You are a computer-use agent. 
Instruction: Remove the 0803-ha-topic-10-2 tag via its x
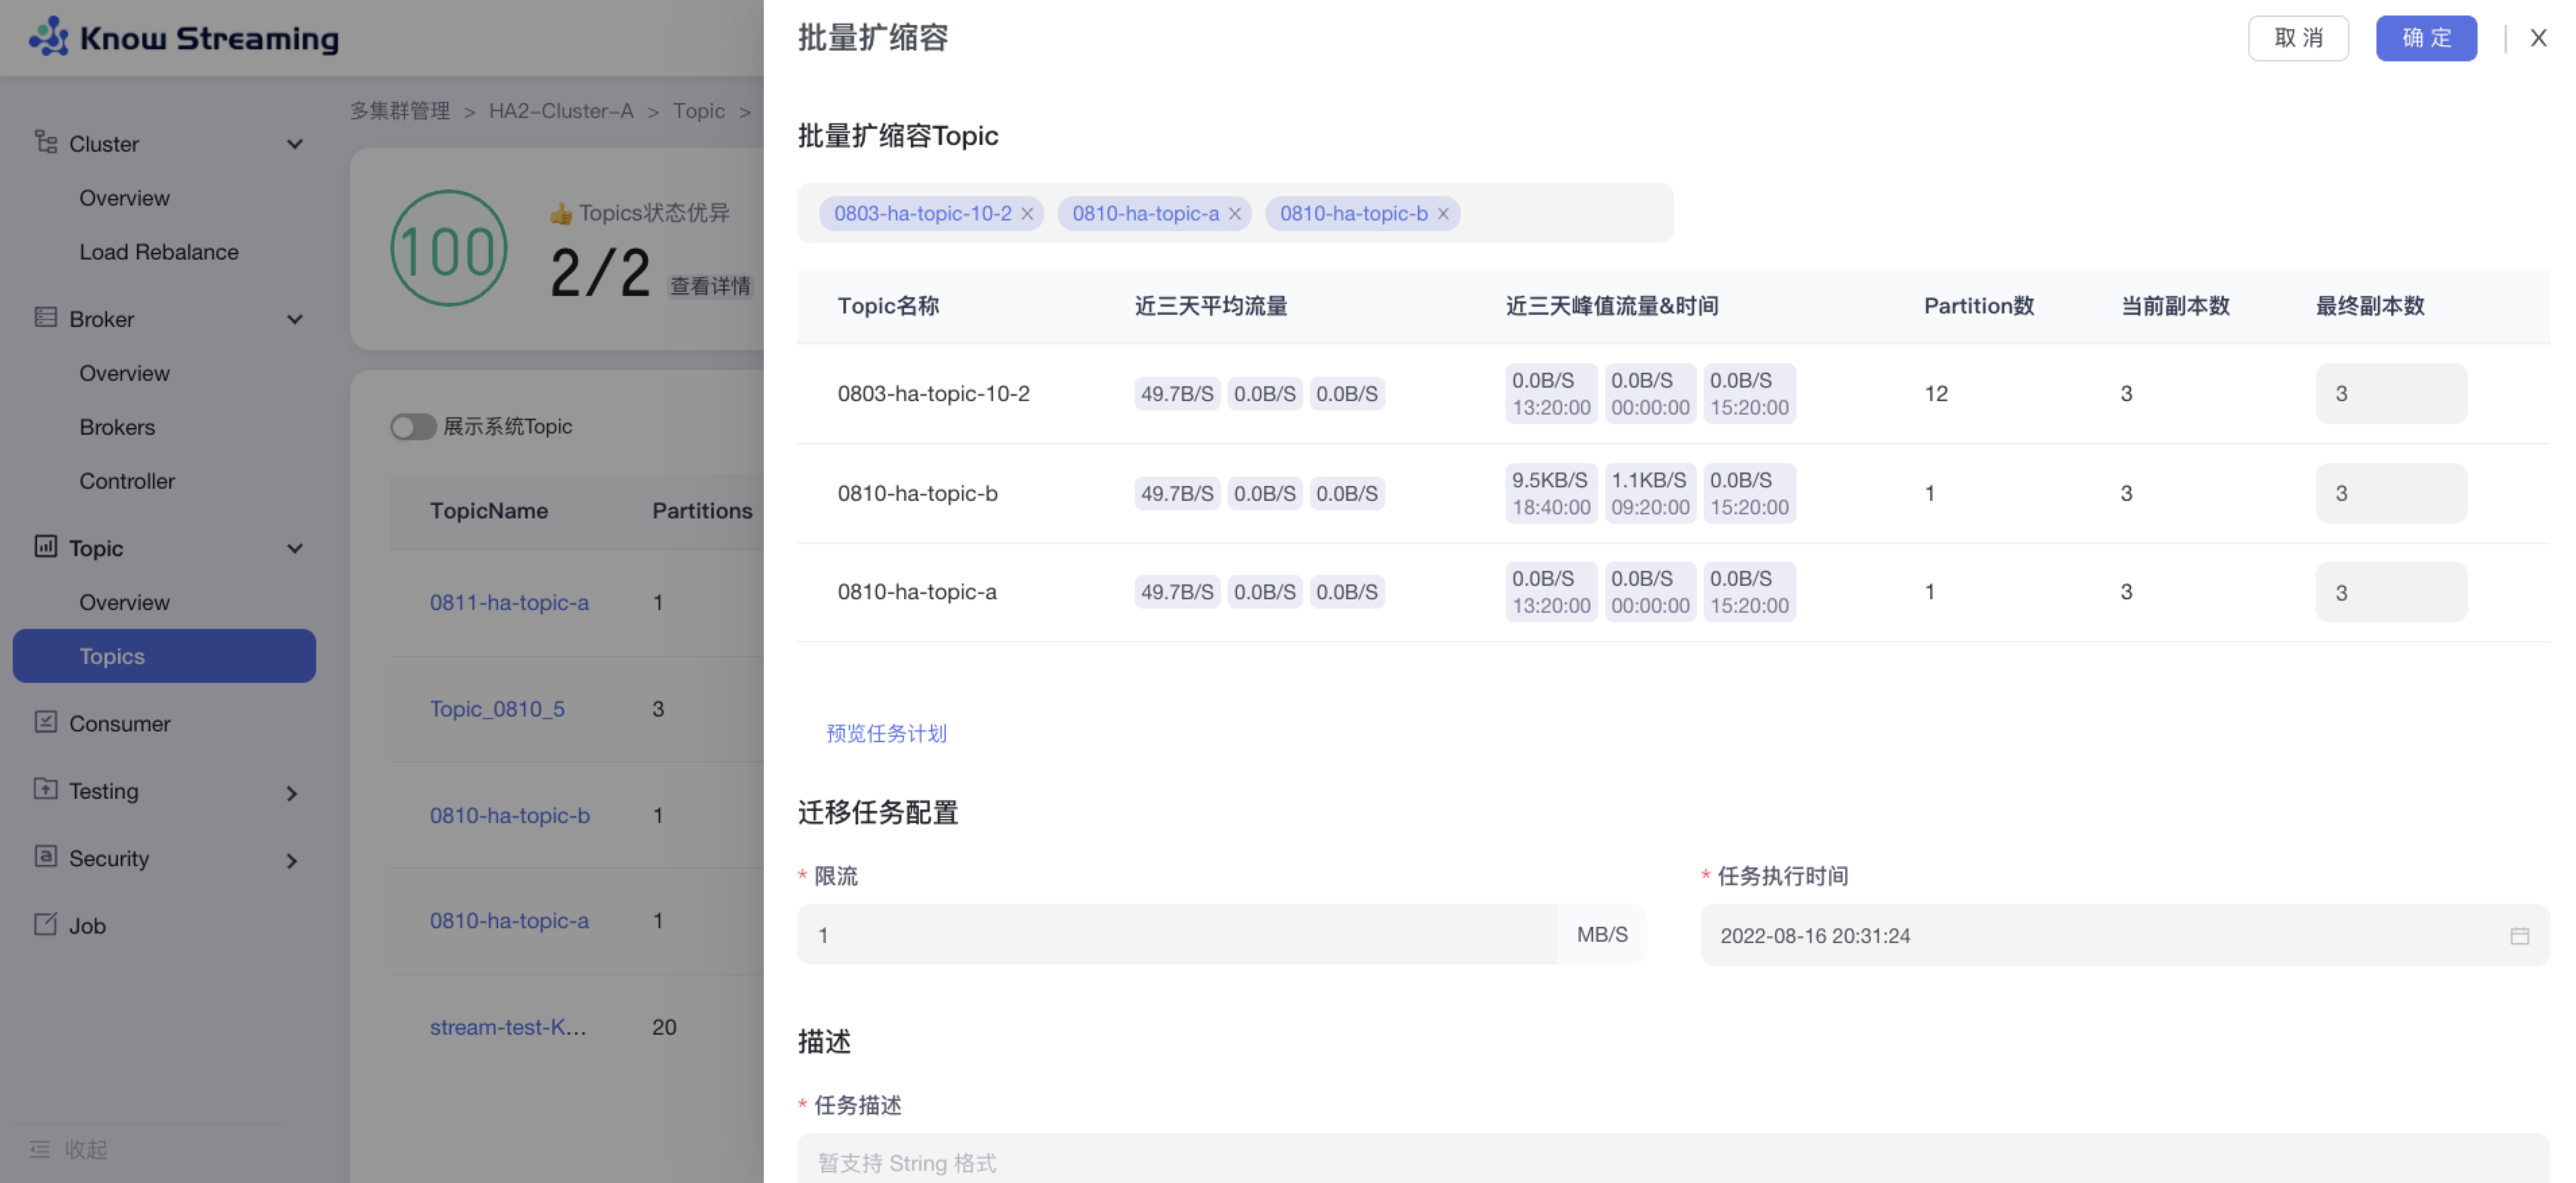click(x=1027, y=214)
